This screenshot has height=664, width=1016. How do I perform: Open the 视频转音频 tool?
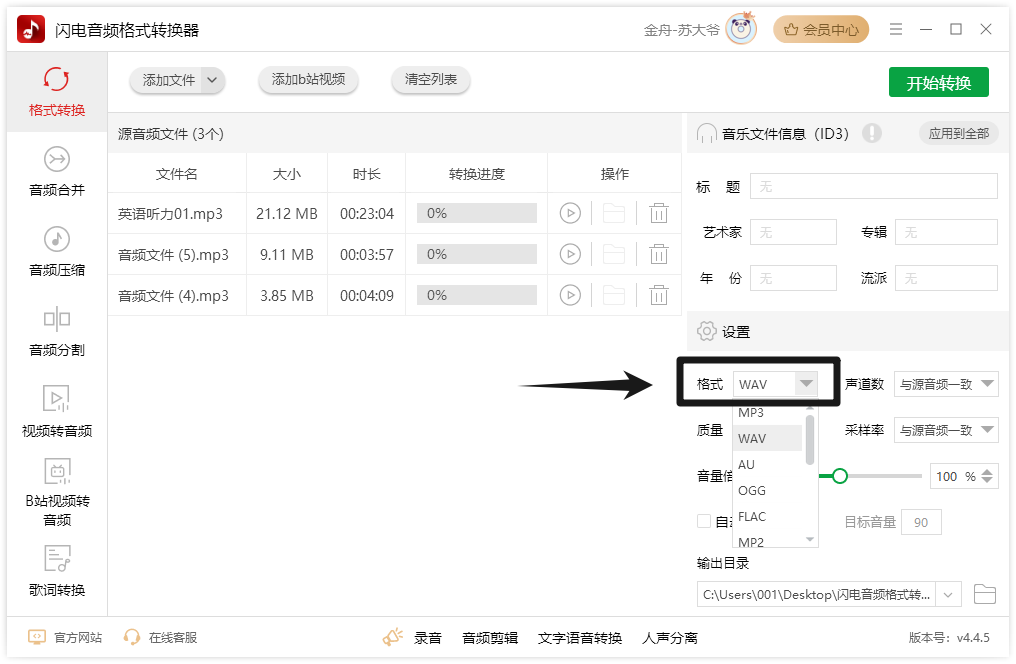[x=57, y=412]
